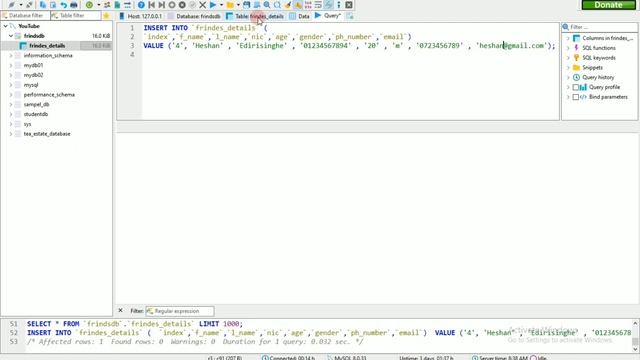Open the load SQL file dropdown arrow

238,5
